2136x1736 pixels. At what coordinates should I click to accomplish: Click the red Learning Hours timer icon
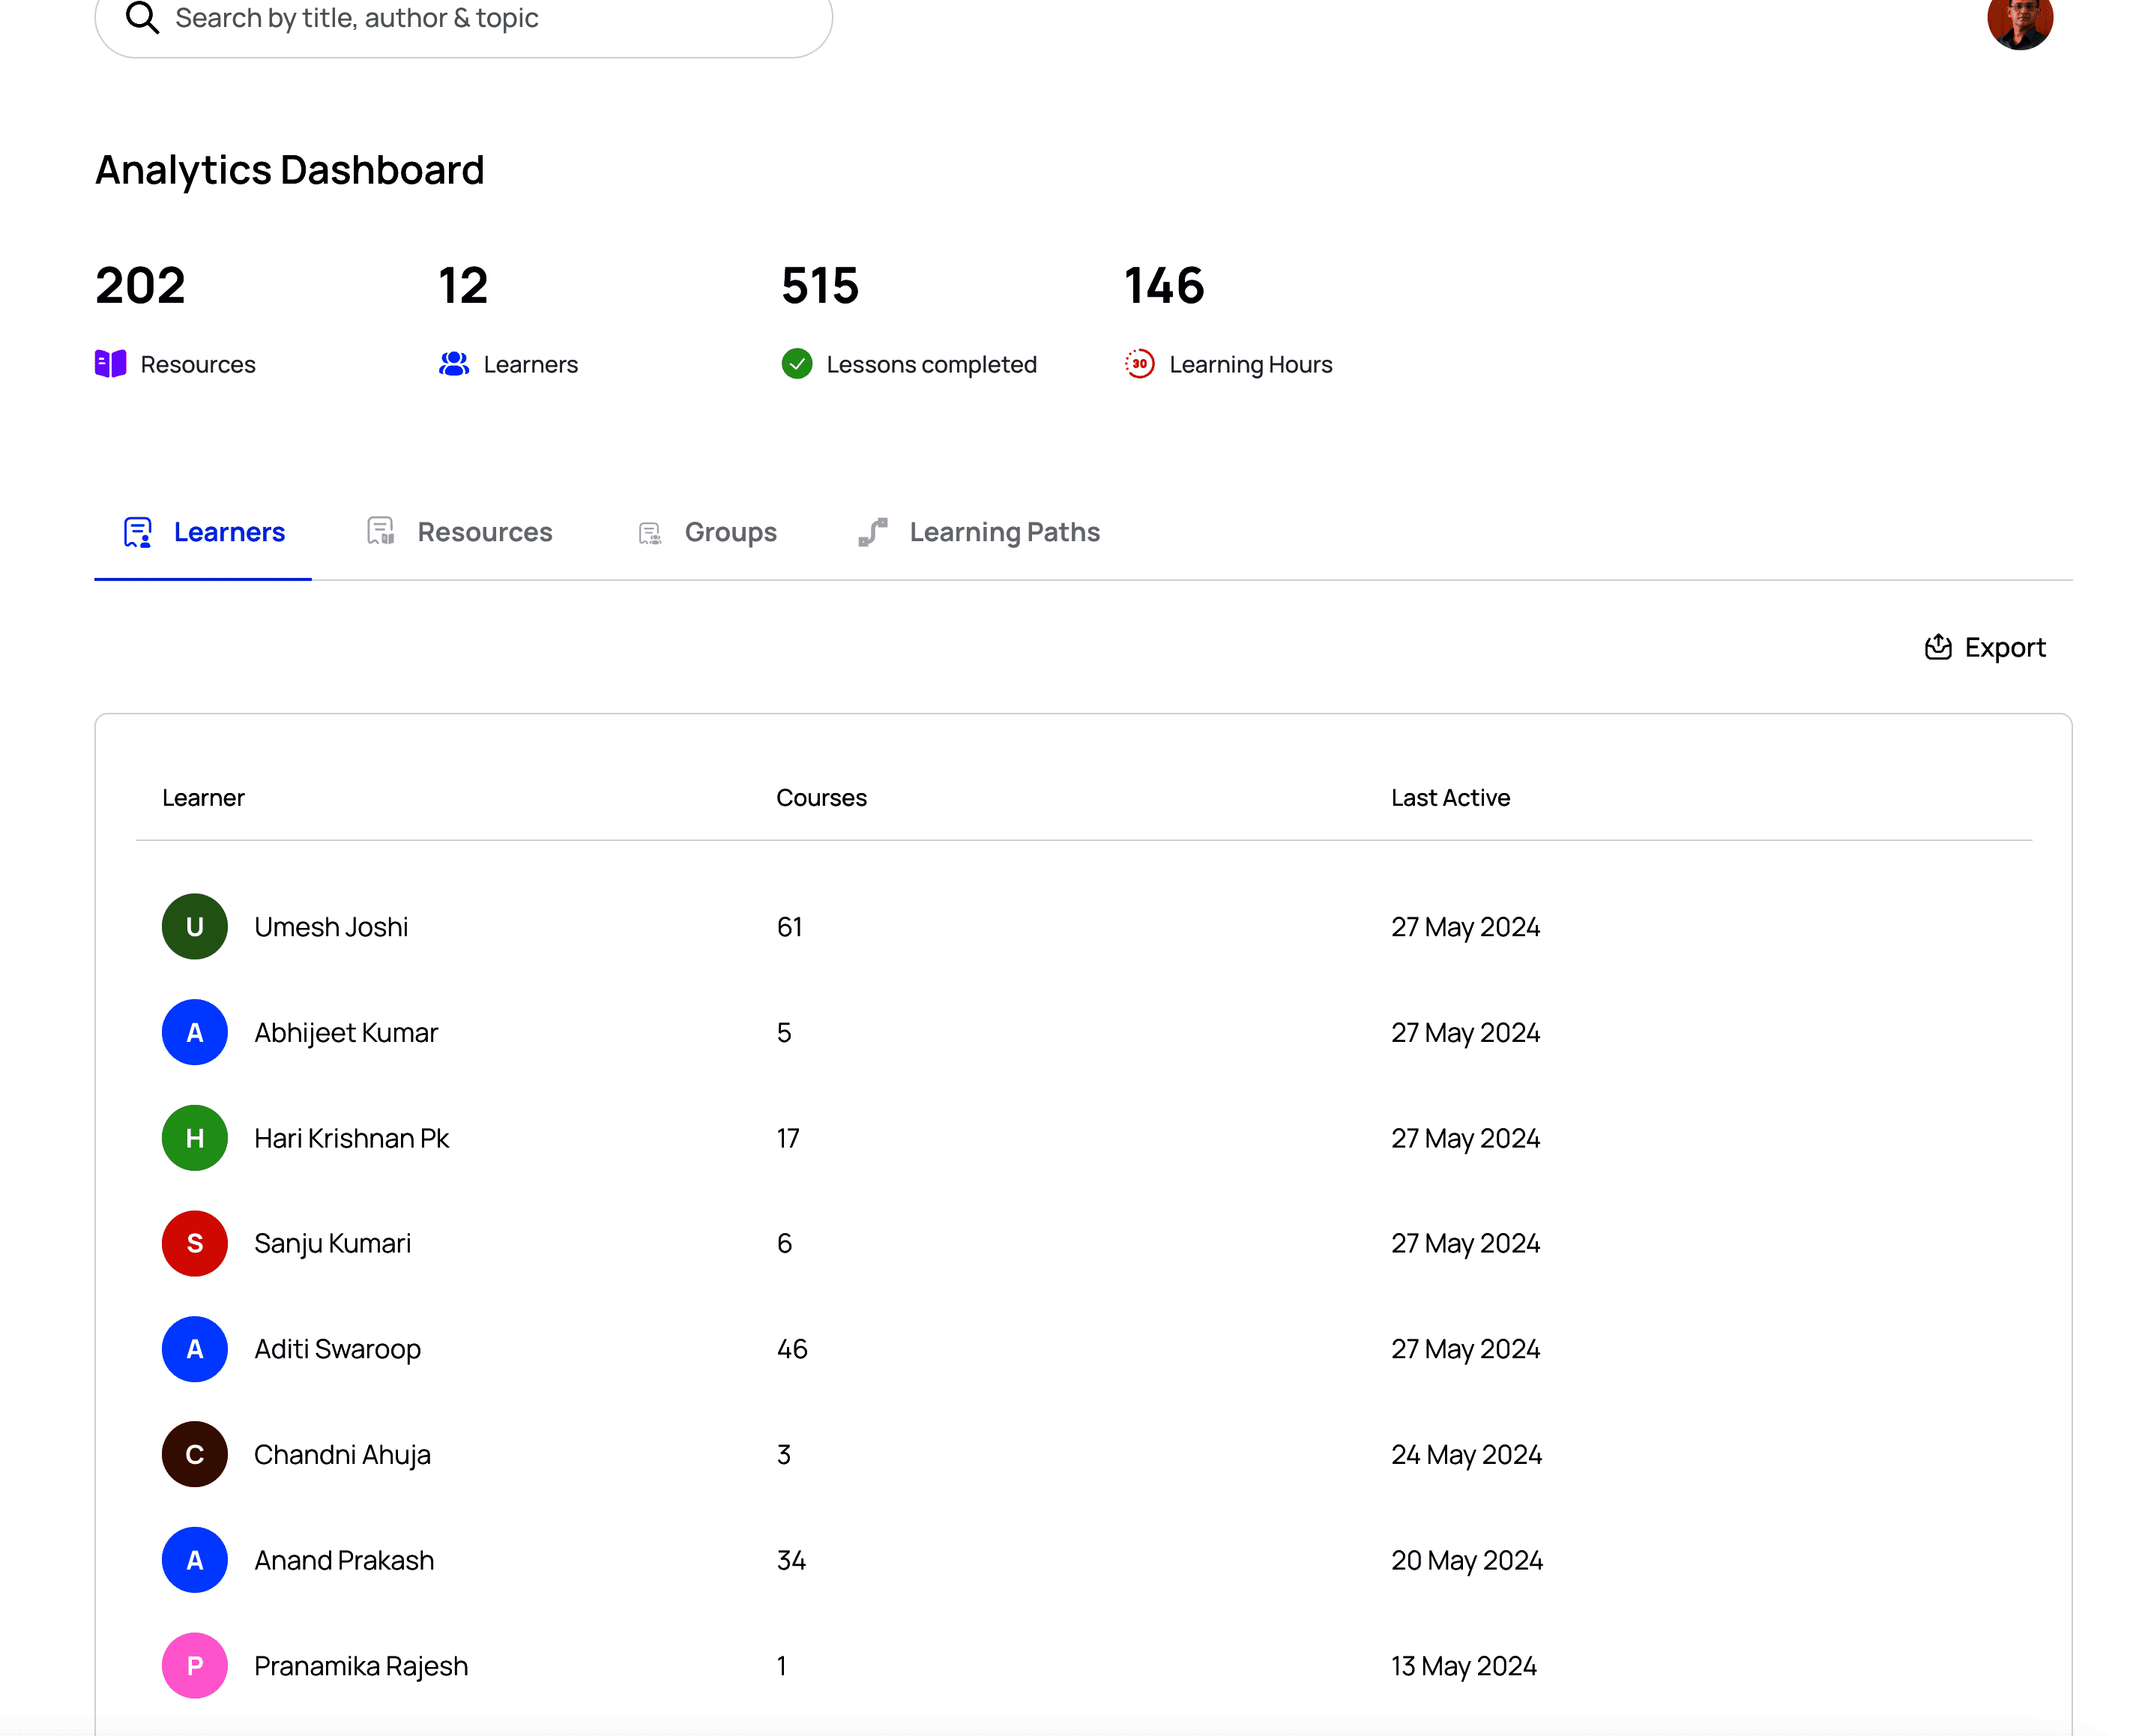[1140, 364]
